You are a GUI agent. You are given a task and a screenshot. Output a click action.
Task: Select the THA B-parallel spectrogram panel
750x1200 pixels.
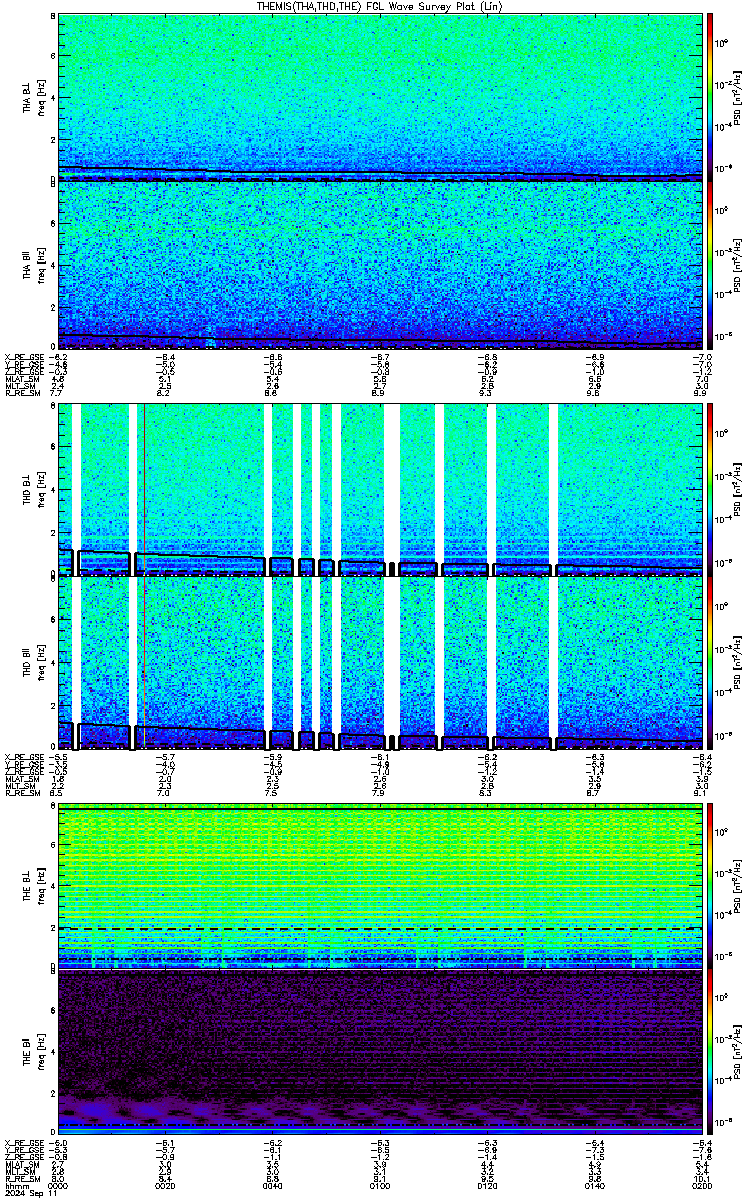pyautogui.click(x=380, y=265)
